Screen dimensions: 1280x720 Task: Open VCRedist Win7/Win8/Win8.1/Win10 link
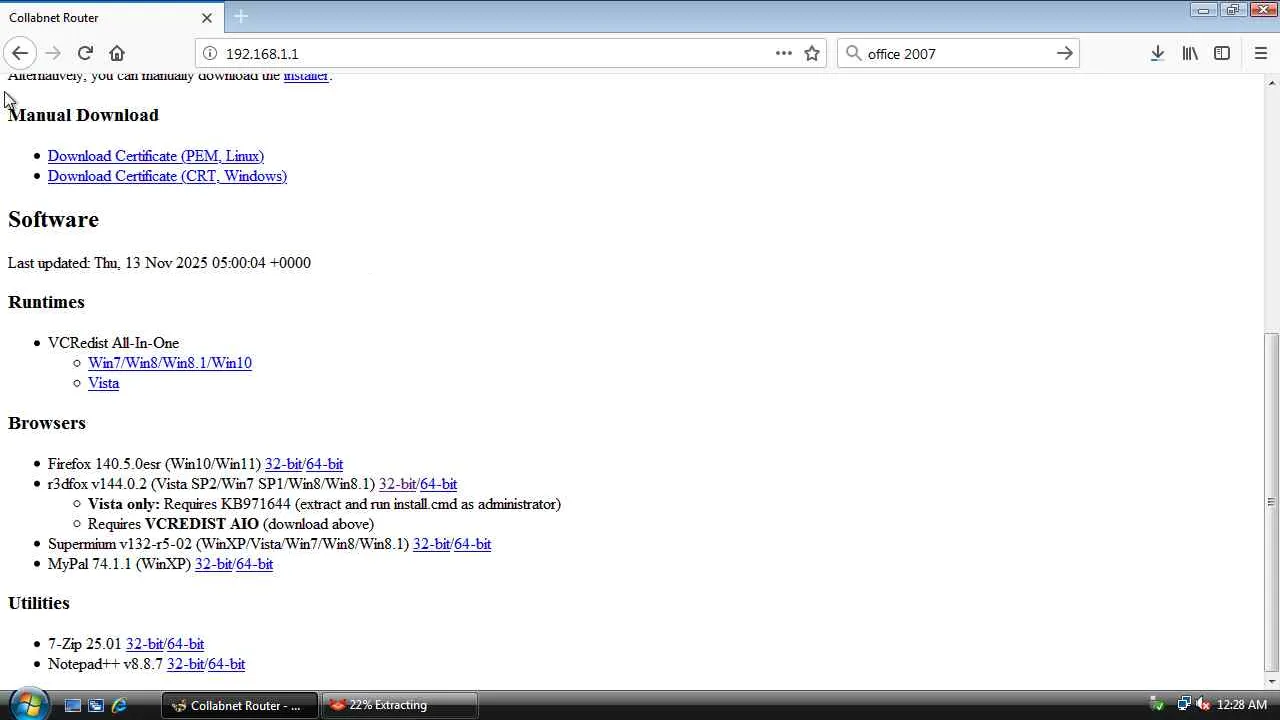click(x=170, y=363)
